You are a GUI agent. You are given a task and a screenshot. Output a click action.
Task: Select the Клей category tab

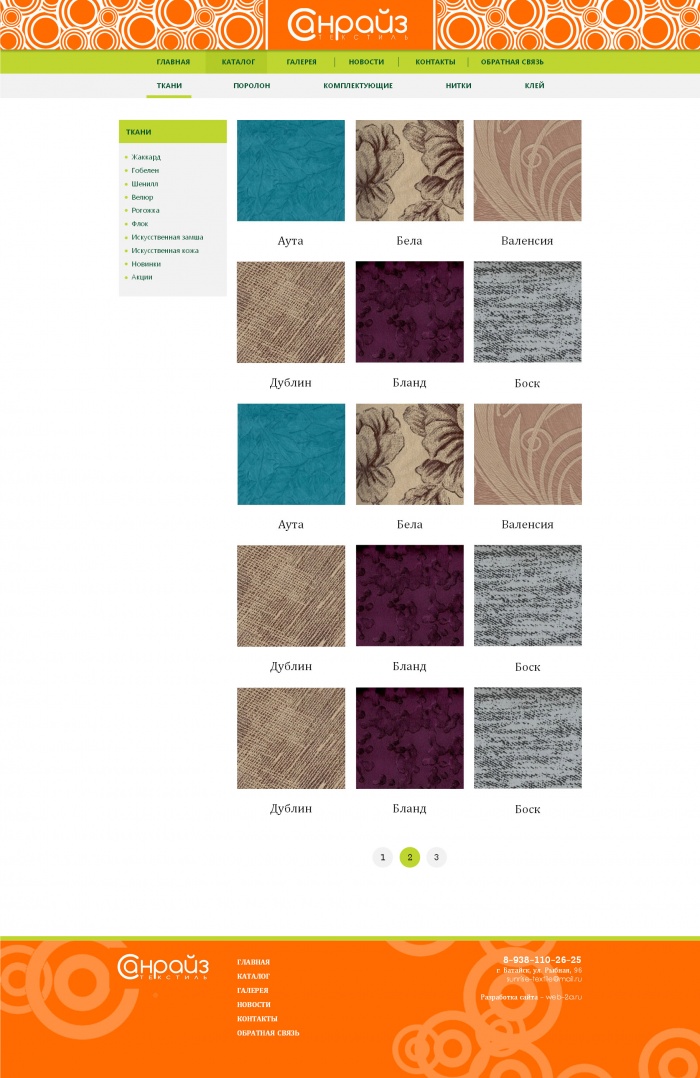(x=534, y=86)
